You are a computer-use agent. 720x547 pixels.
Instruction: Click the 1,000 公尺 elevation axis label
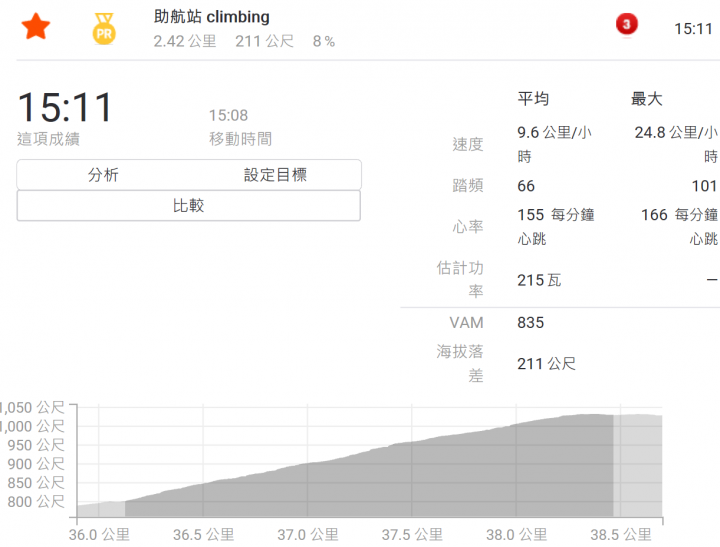32,426
